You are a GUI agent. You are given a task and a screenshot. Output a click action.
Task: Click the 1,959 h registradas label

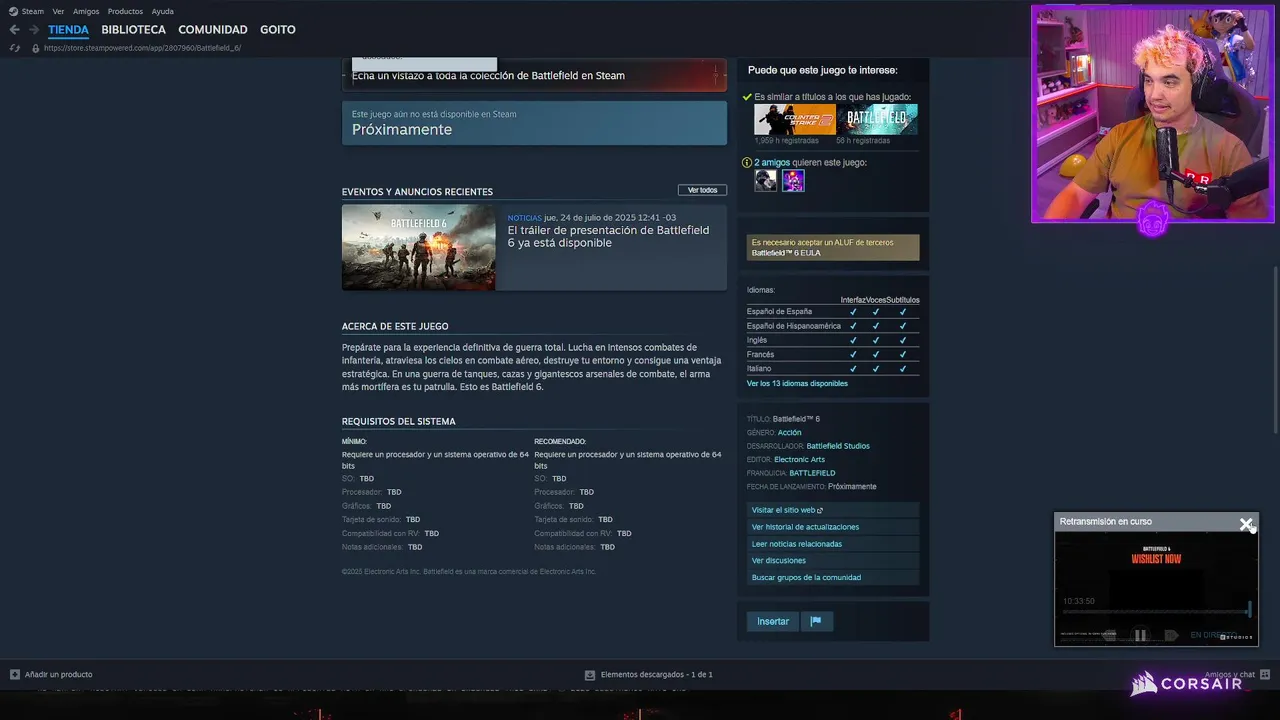point(787,140)
